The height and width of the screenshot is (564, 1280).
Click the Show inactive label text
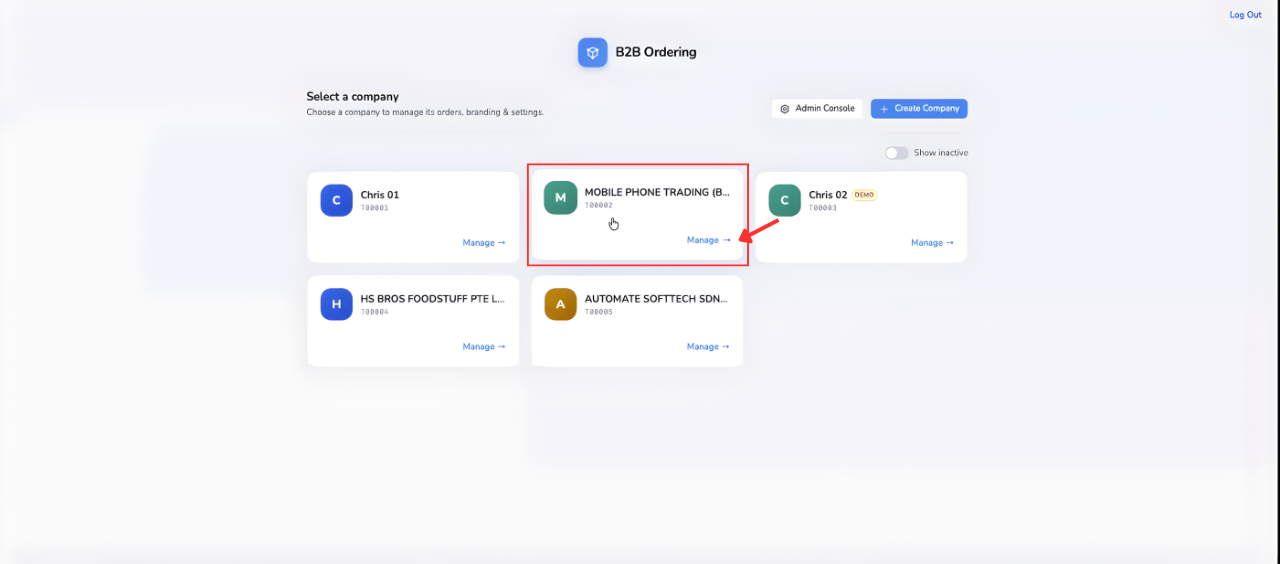[x=941, y=153]
